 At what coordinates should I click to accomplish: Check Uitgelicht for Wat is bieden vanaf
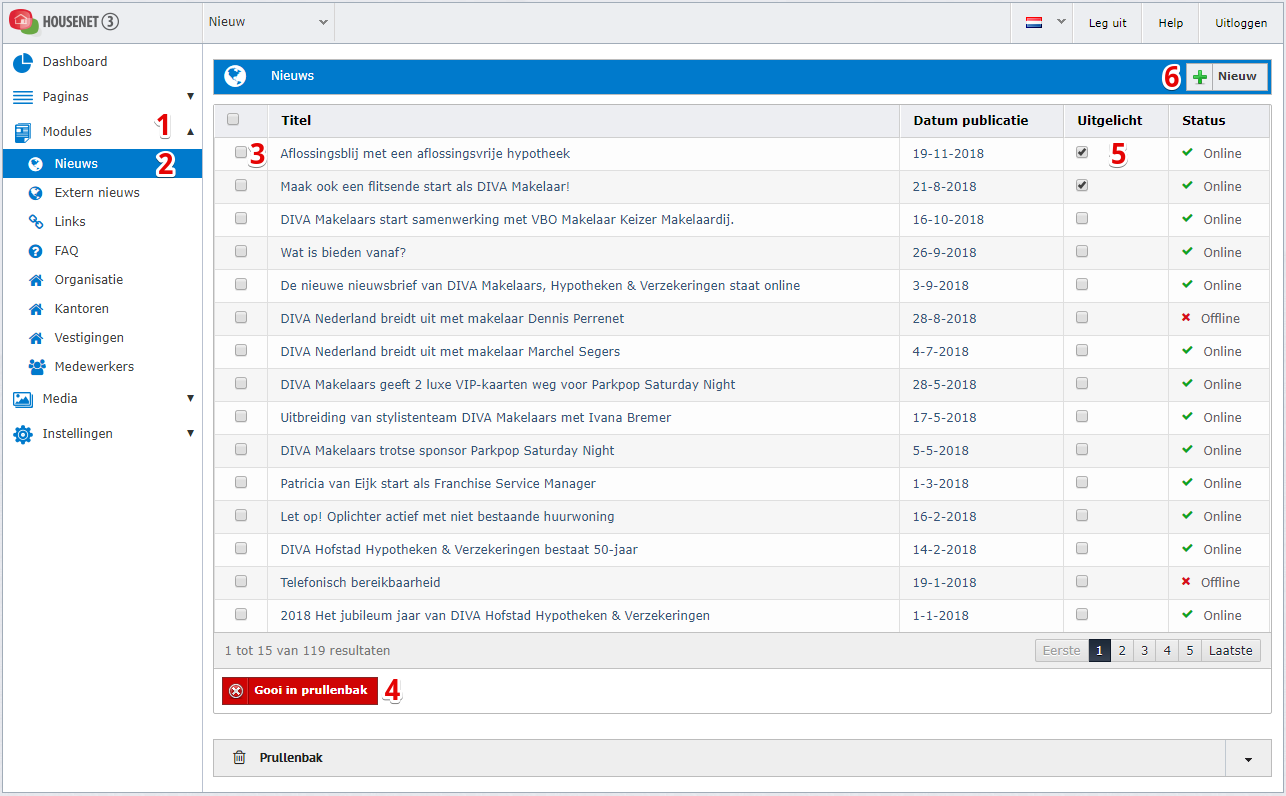(1082, 252)
